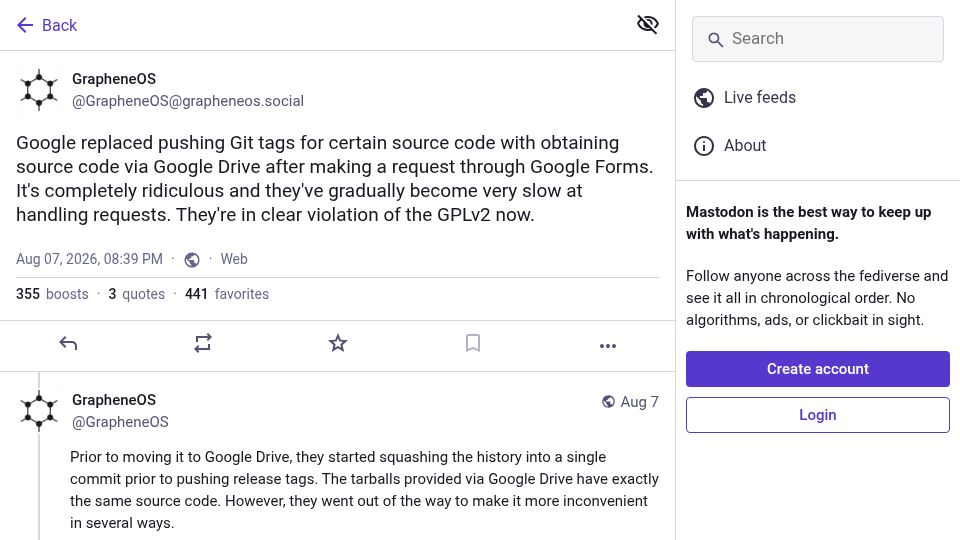960x540 pixels.
Task: Click the magnifier icon in Search
Action: click(715, 40)
